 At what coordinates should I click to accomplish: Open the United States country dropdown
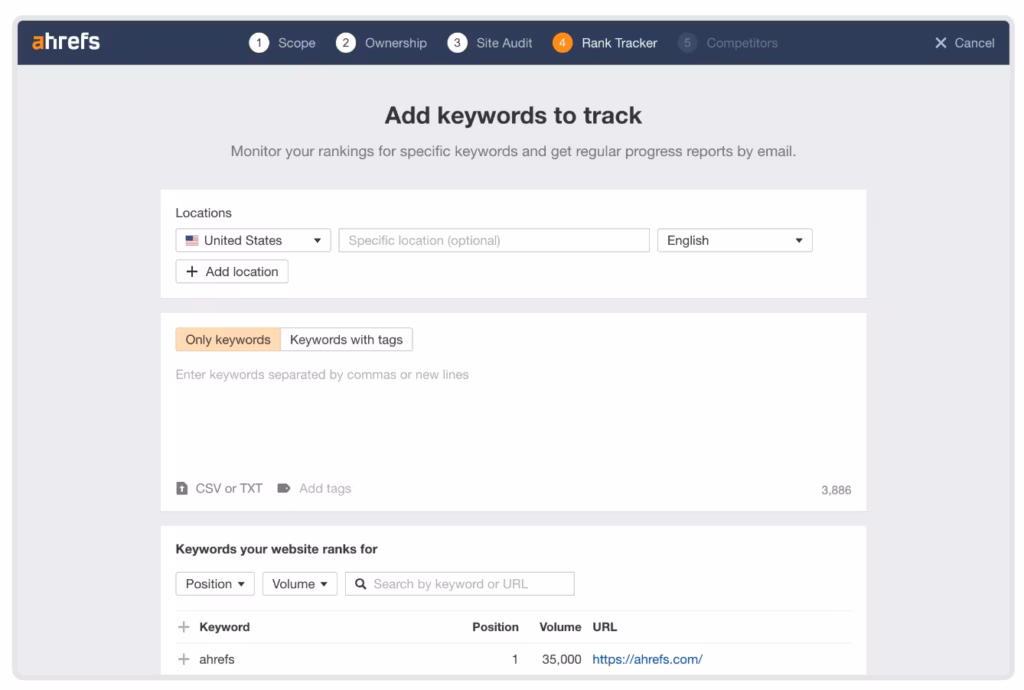click(253, 240)
